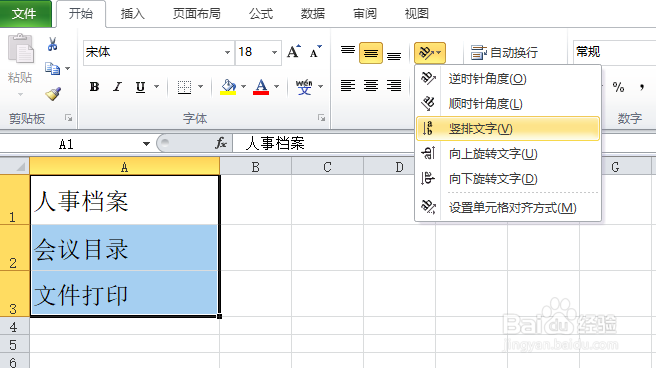Click the large Paste (粘贴) clipboard icon

[20, 49]
